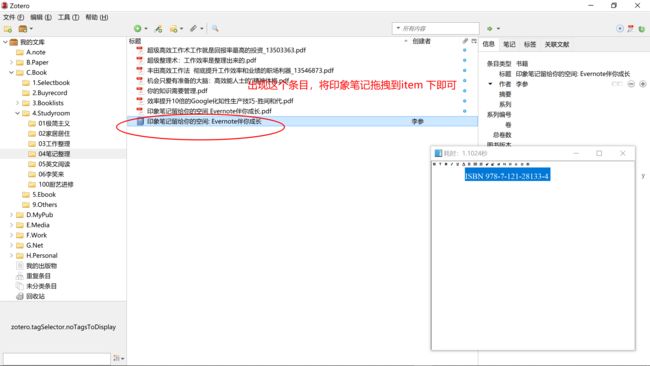650x366 pixels.
Task: Open the New Library box icon
Action: pos(23,29)
